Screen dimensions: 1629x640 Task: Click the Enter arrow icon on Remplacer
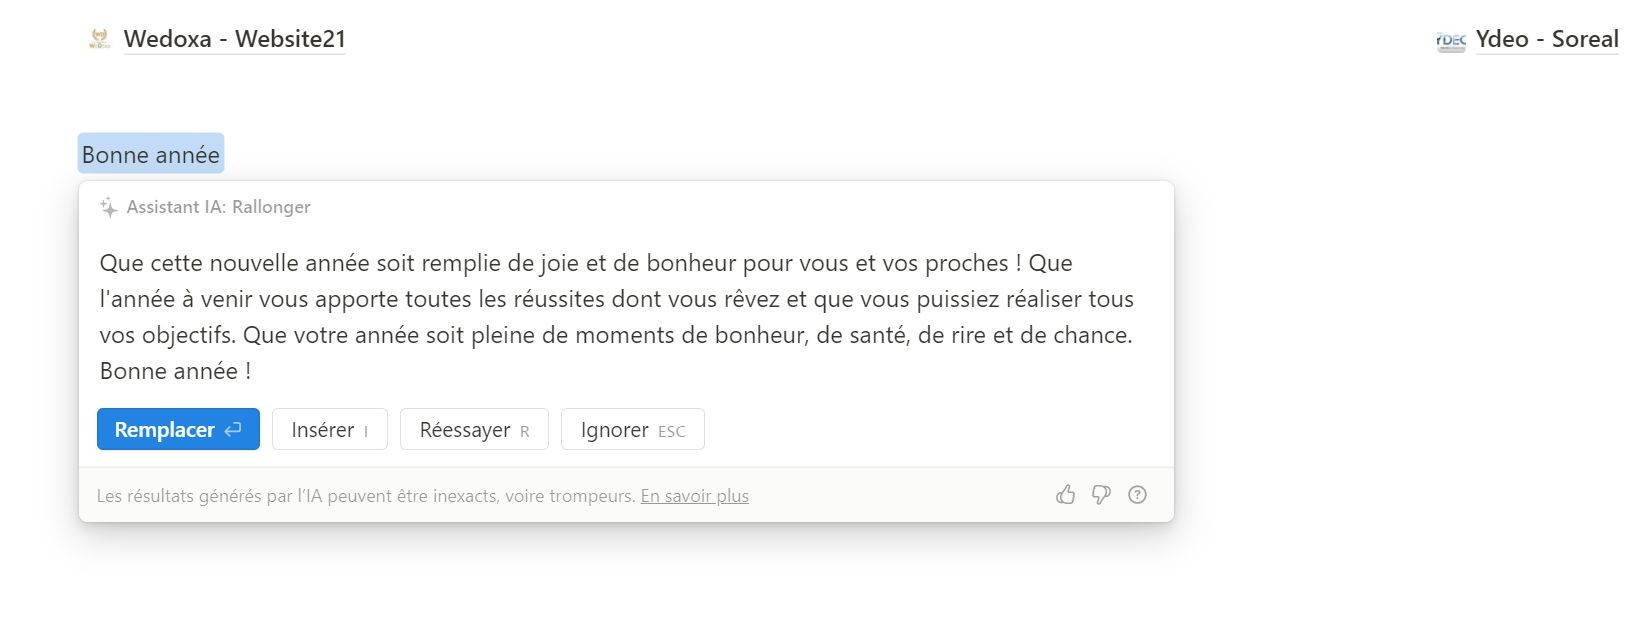[x=233, y=430]
